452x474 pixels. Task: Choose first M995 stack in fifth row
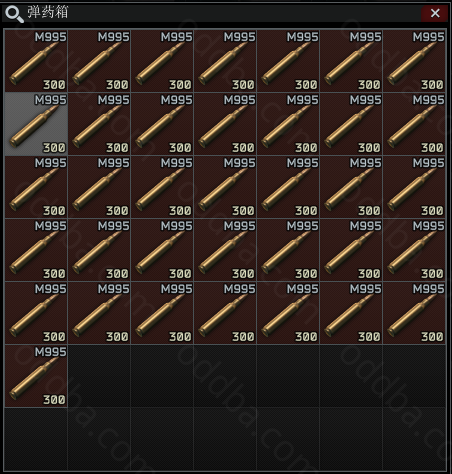tap(36, 313)
